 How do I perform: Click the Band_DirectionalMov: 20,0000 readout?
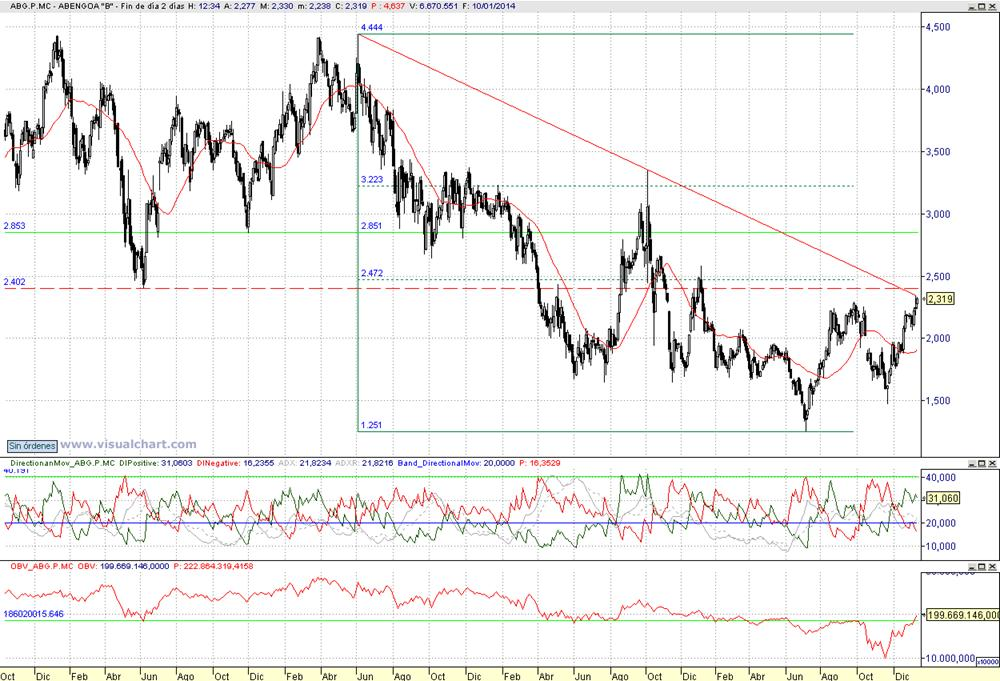(456, 463)
